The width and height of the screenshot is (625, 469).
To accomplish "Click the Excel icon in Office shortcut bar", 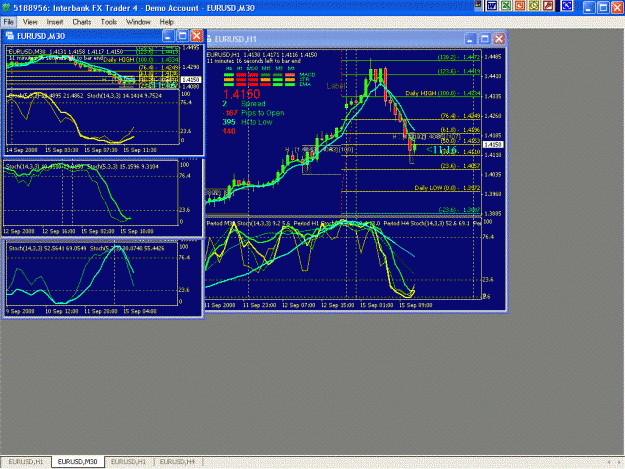I will (x=506, y=6).
